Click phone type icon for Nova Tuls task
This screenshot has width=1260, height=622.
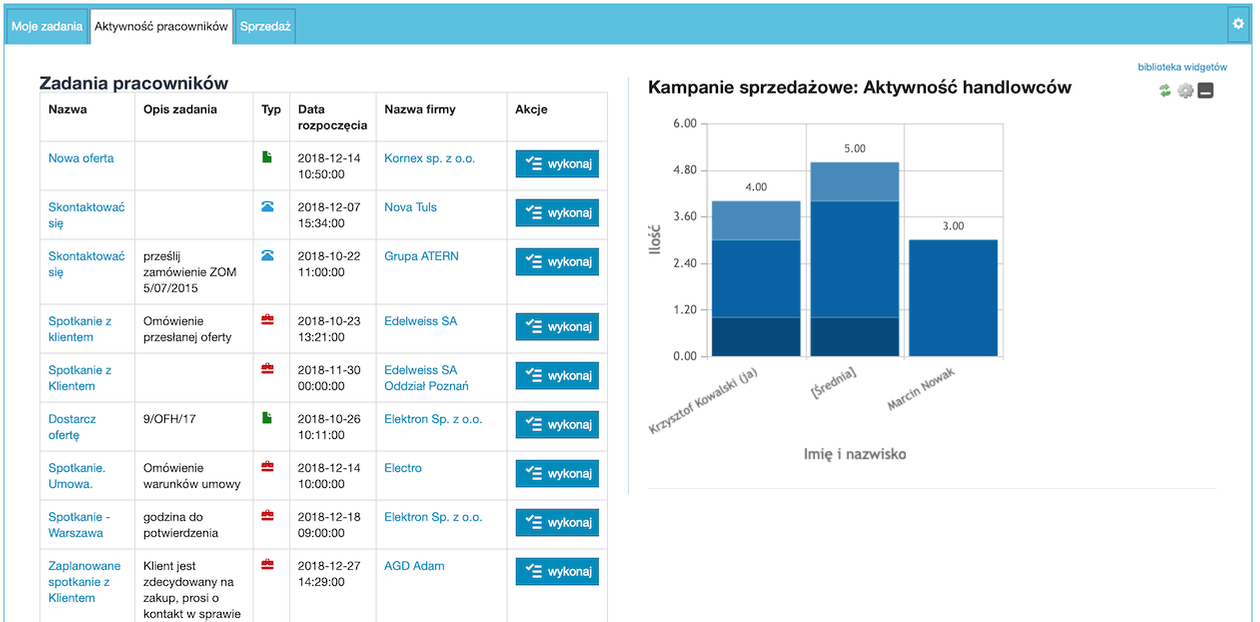pyautogui.click(x=267, y=207)
